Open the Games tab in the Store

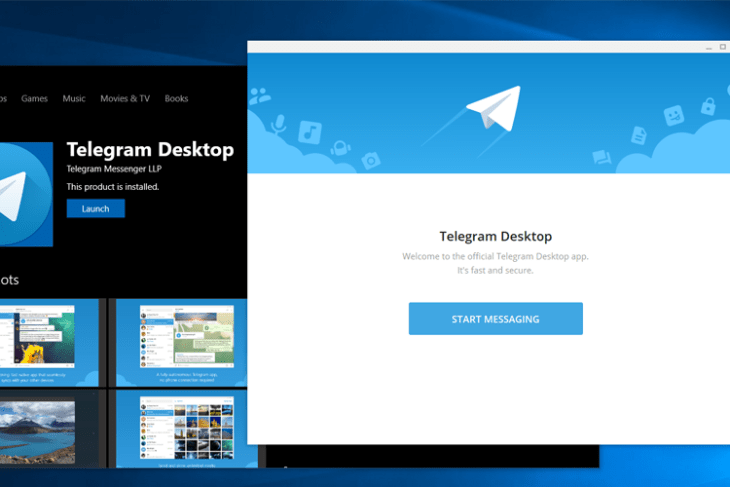click(x=34, y=98)
